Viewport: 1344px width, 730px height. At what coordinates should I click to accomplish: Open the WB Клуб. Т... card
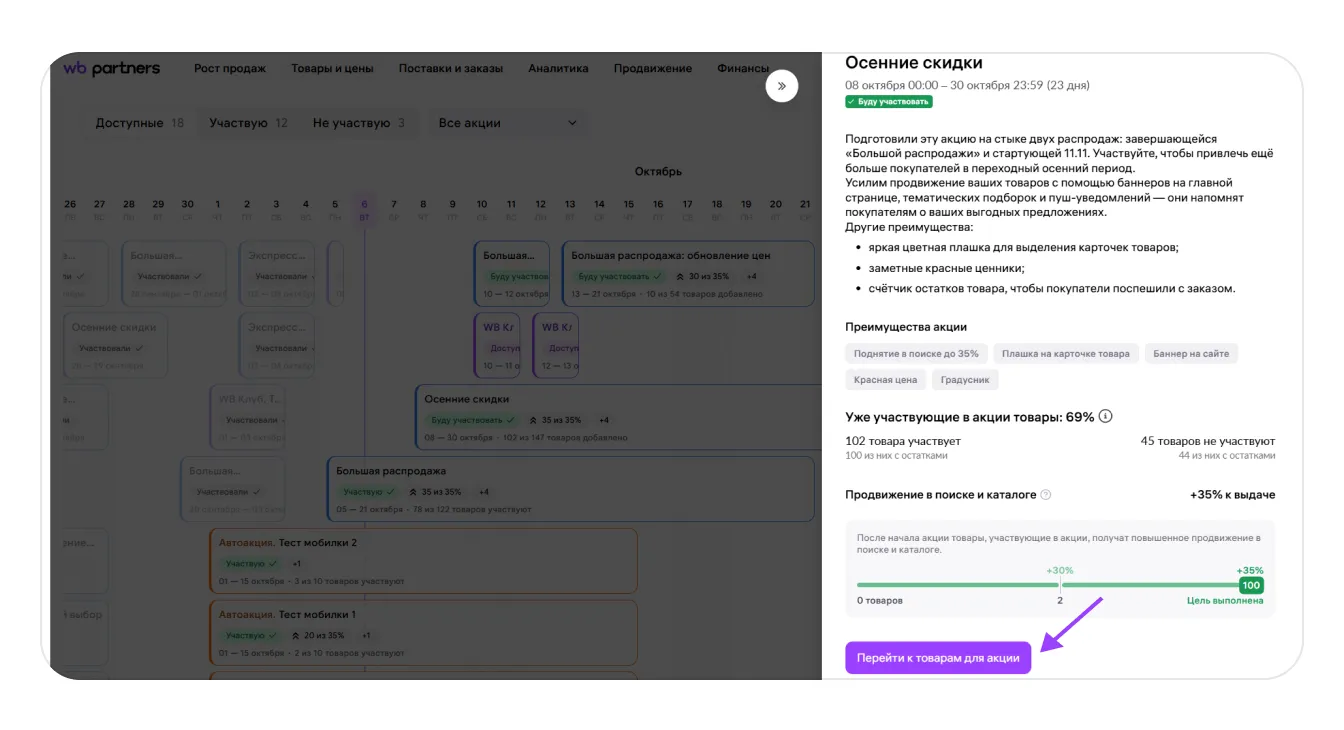(x=247, y=417)
